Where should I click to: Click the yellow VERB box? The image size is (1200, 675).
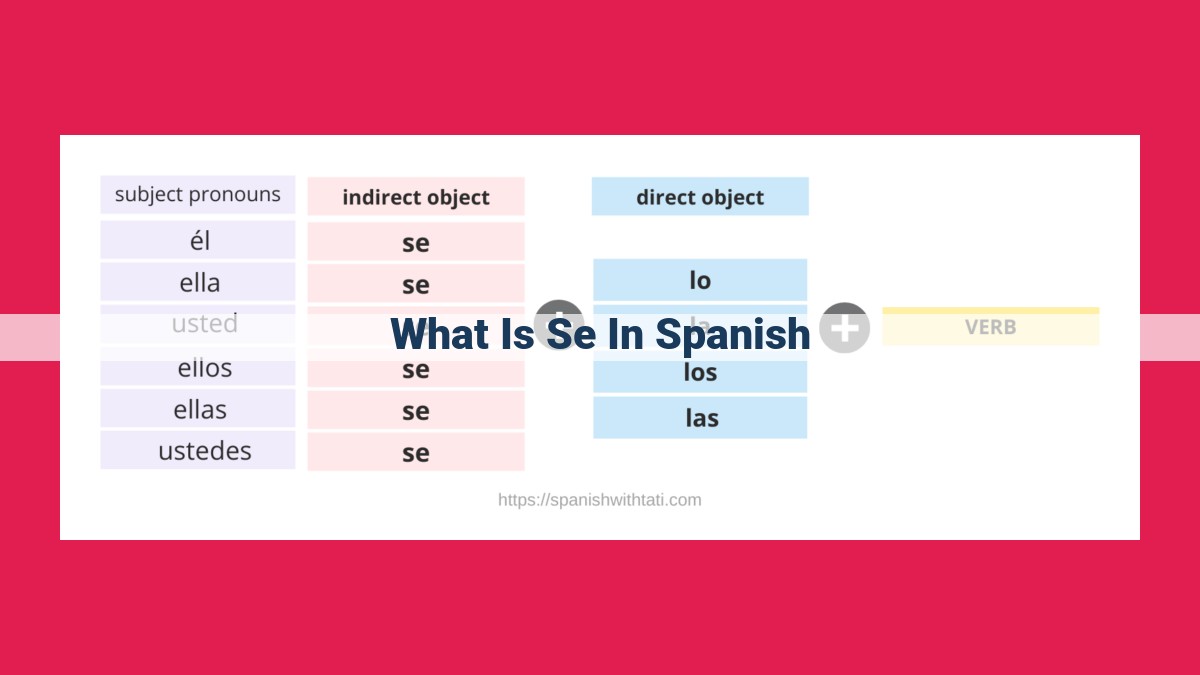(991, 327)
